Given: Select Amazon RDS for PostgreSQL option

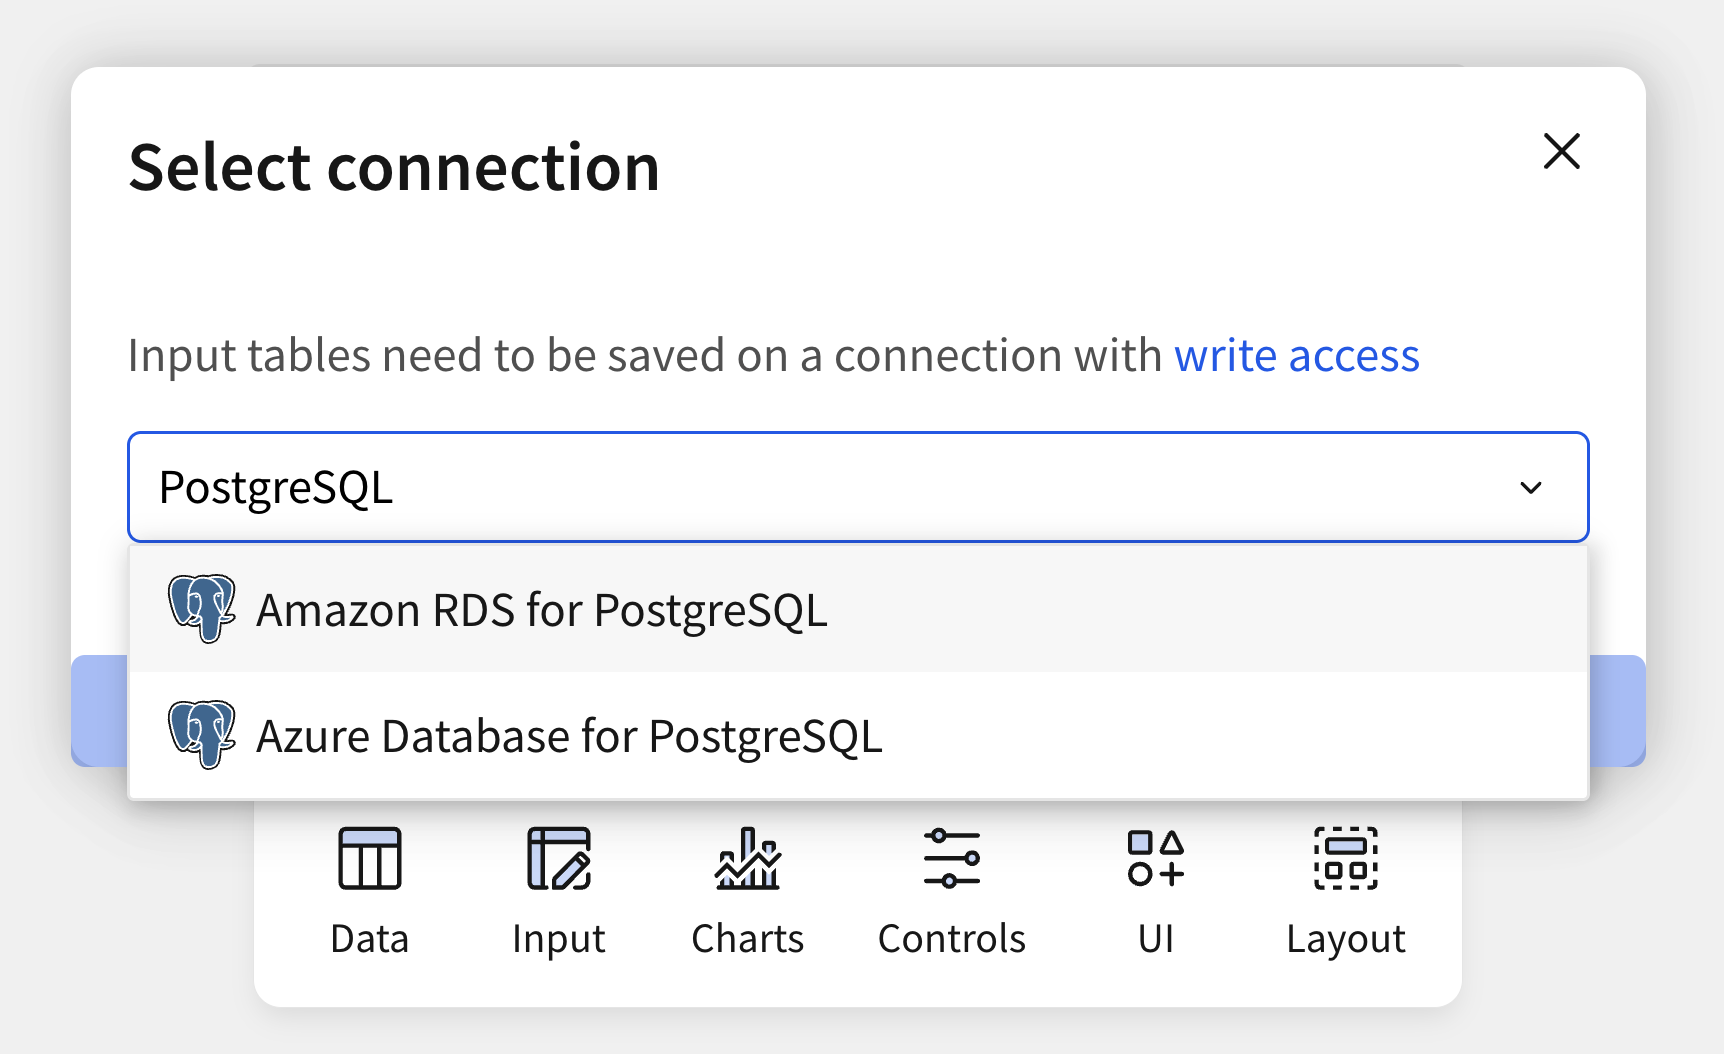Looking at the screenshot, I should coord(541,610).
